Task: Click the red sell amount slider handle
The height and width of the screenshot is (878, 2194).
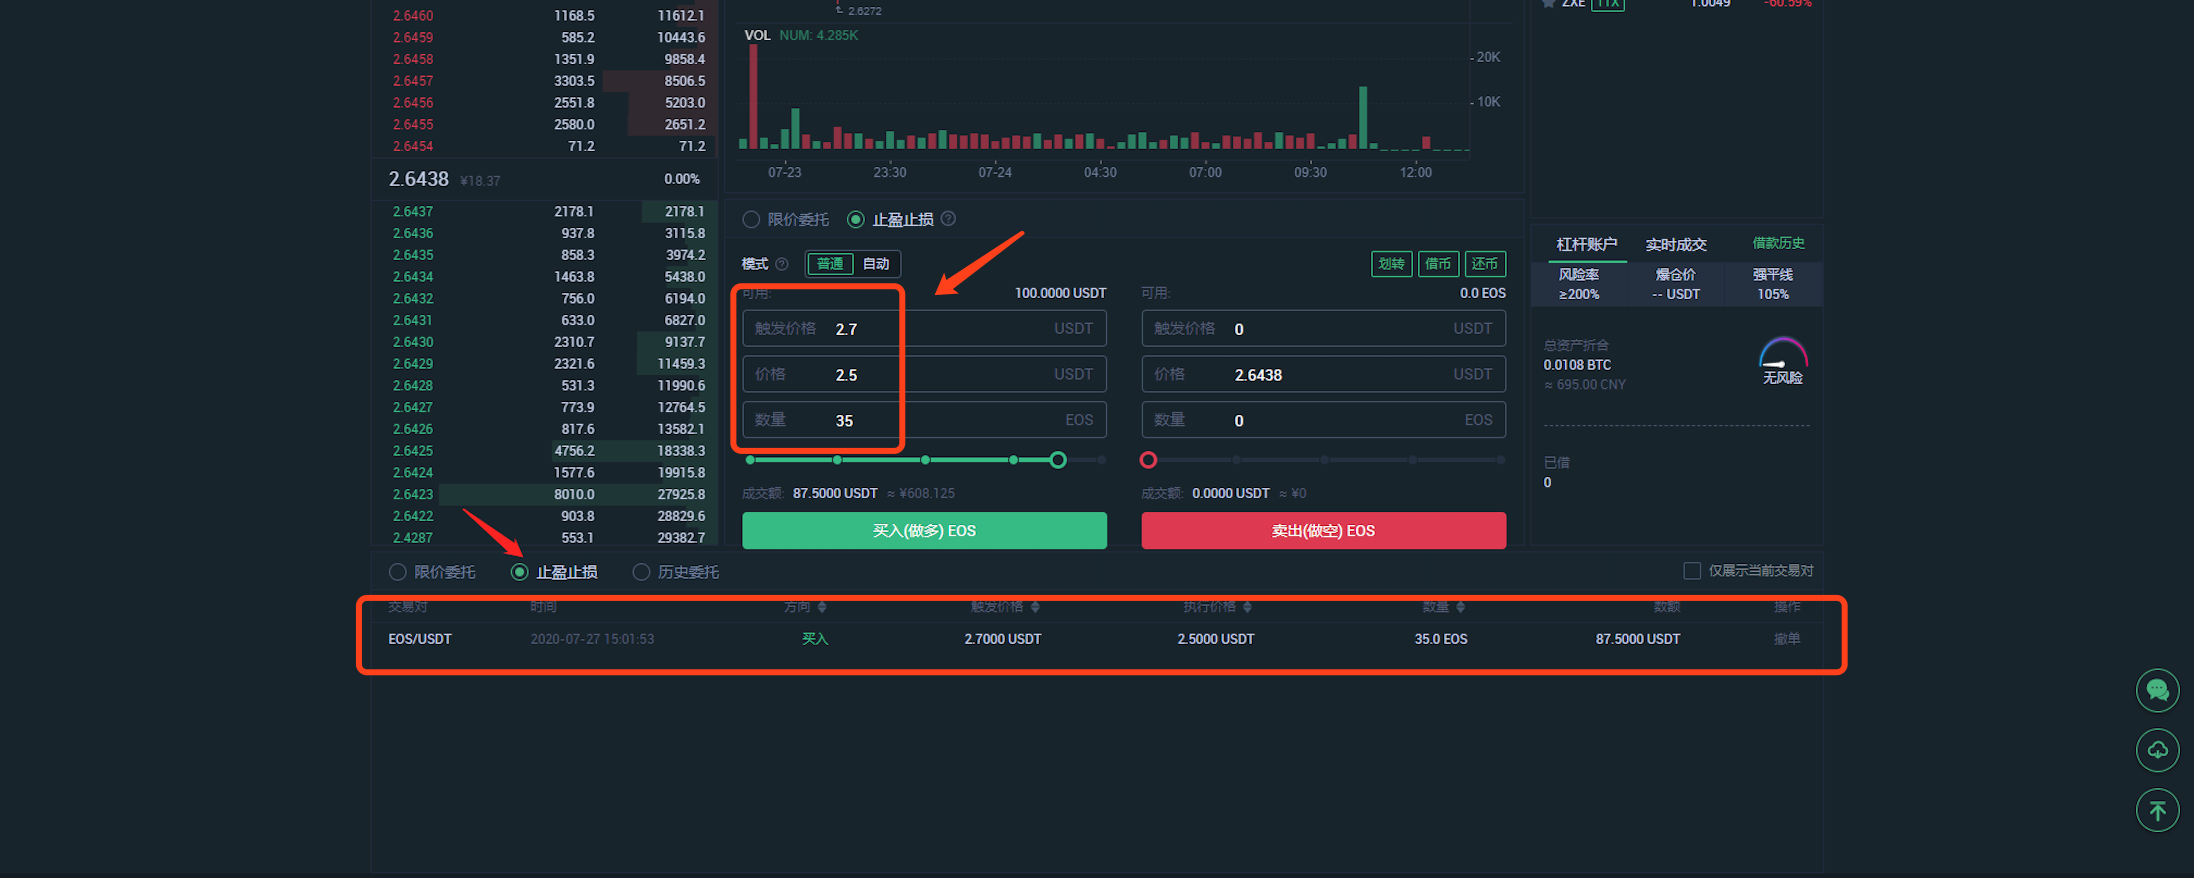Action: (1148, 460)
